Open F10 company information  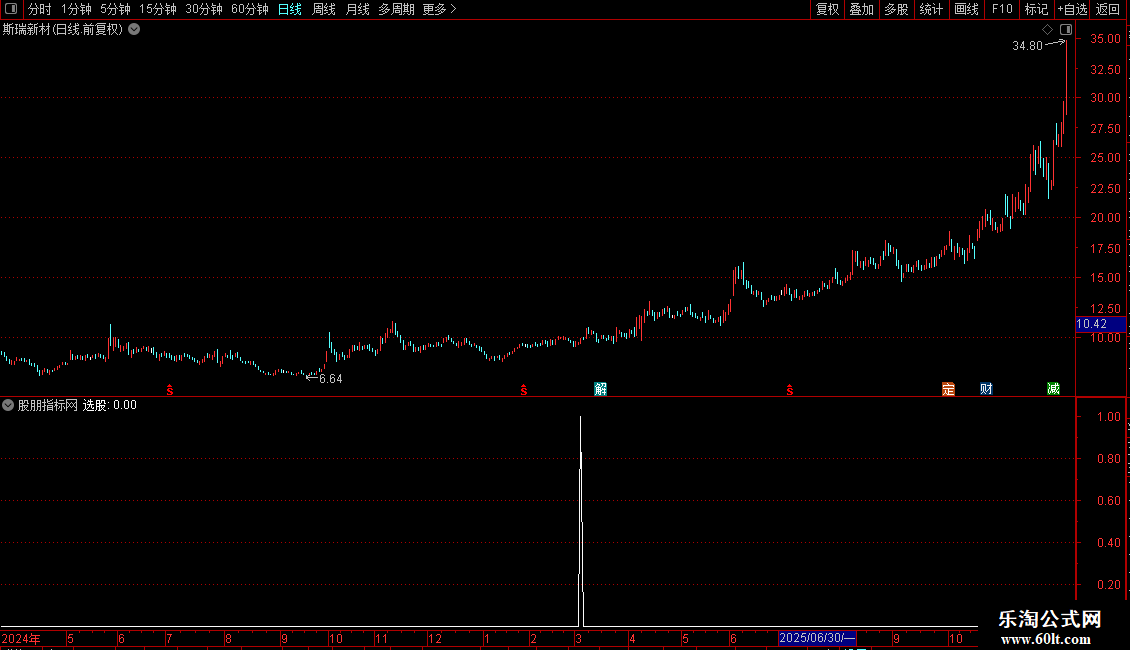1002,9
